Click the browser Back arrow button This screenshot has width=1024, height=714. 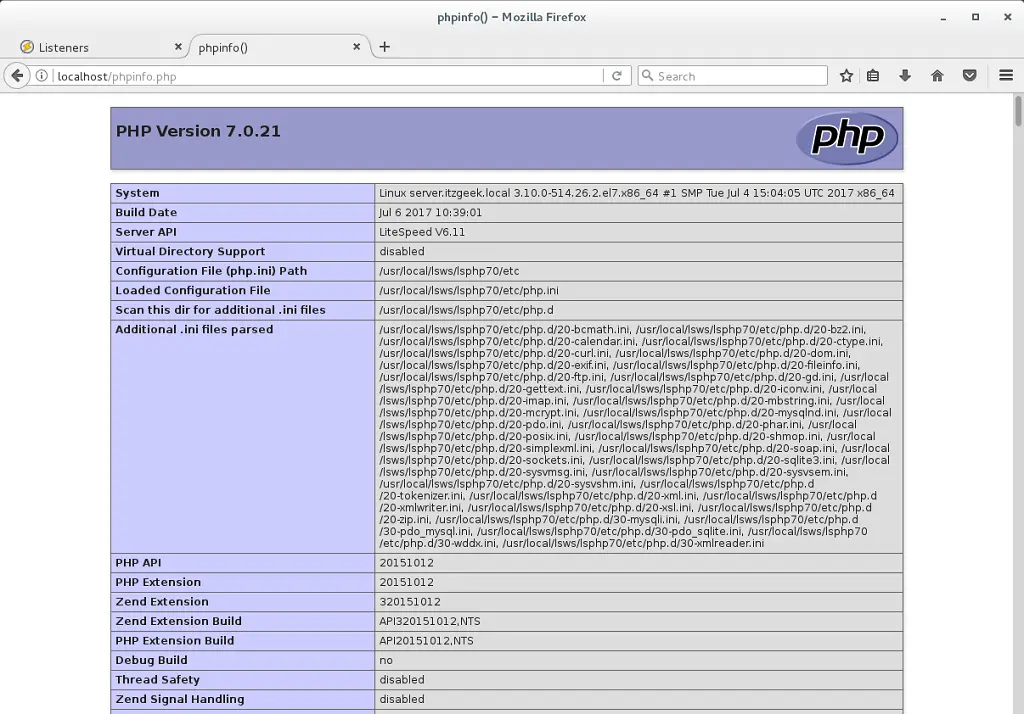pyautogui.click(x=17, y=76)
